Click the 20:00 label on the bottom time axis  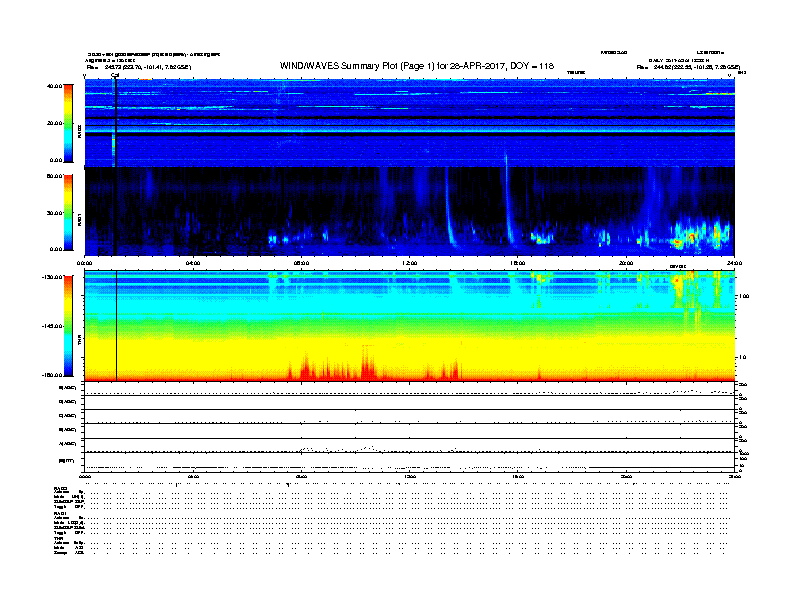(626, 477)
